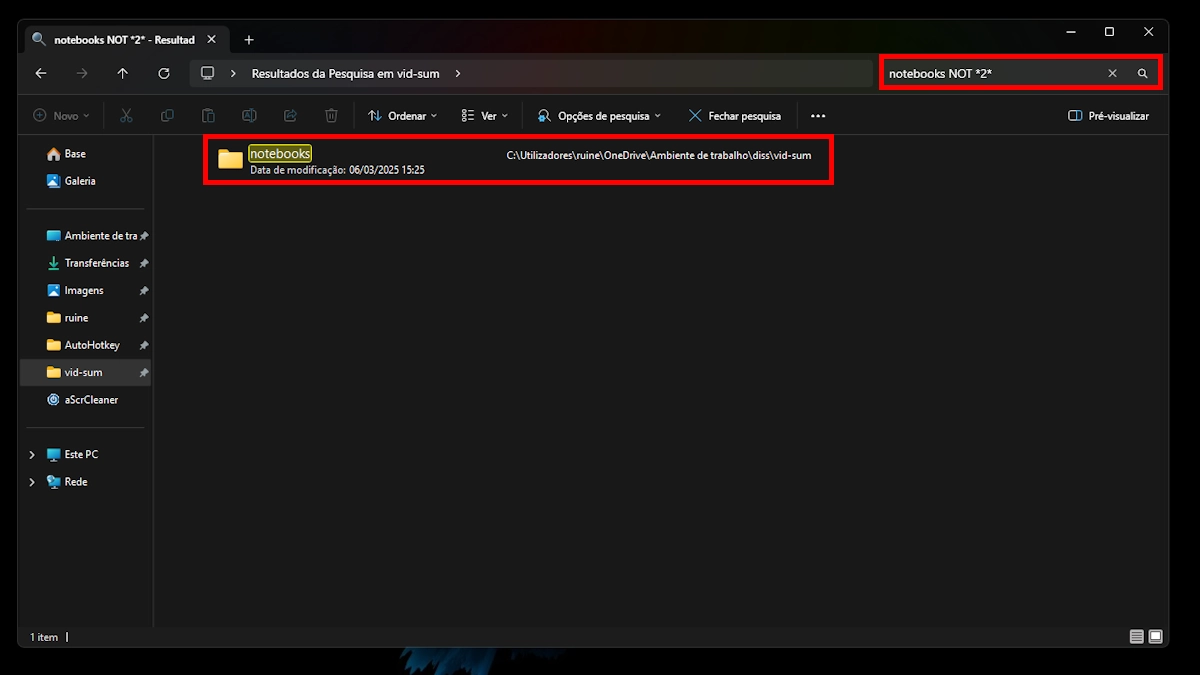Clear the search box text
1200x675 pixels.
tap(1112, 73)
